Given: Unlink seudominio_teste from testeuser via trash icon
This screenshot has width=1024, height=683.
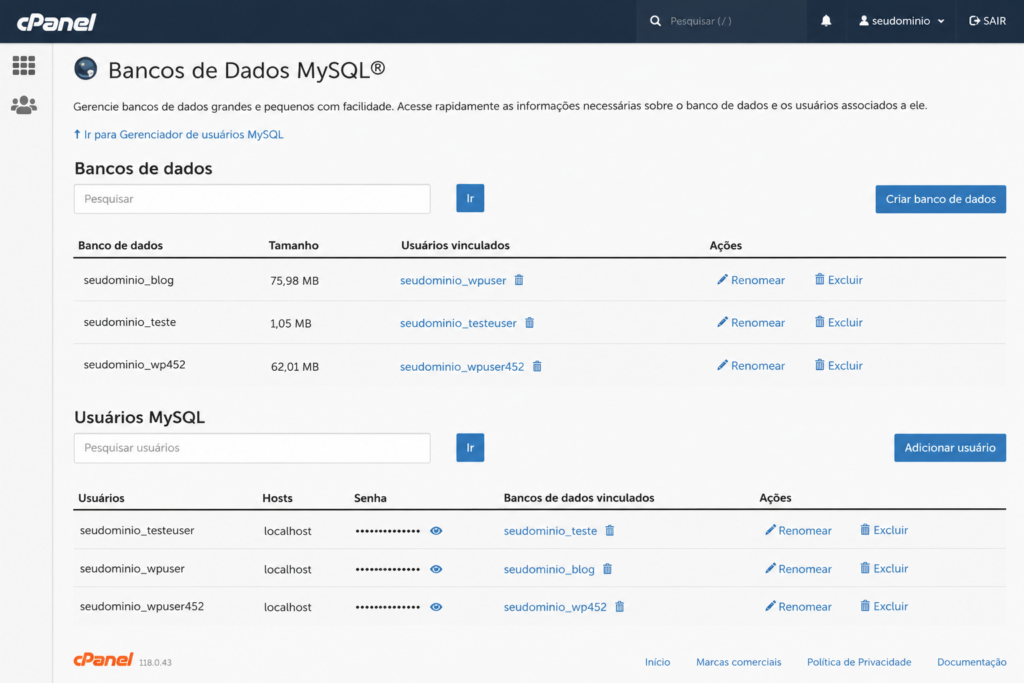Looking at the screenshot, I should (x=610, y=530).
